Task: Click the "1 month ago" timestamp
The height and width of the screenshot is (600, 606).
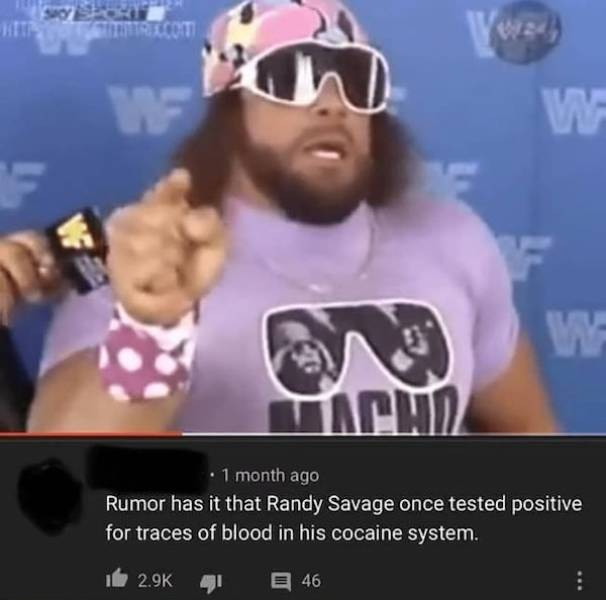Action: pyautogui.click(x=271, y=475)
